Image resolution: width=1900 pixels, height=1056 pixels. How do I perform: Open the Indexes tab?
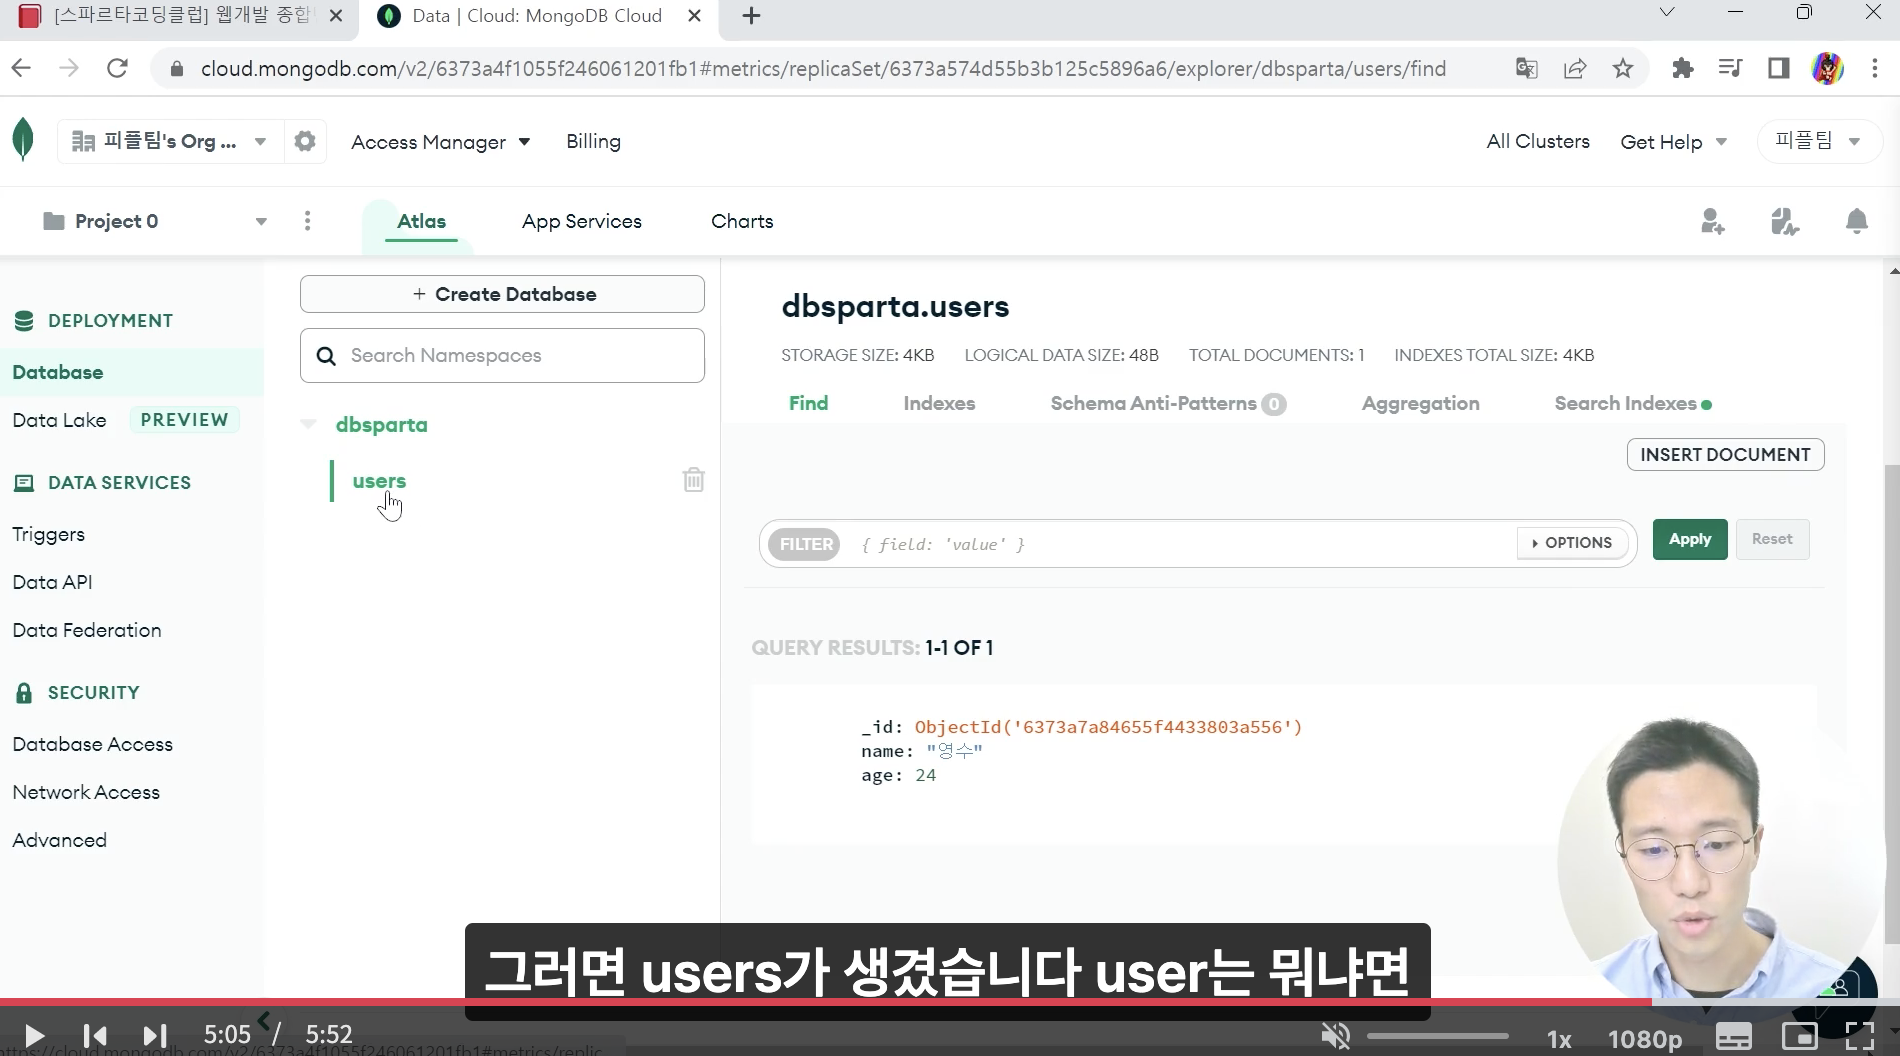[x=939, y=403]
